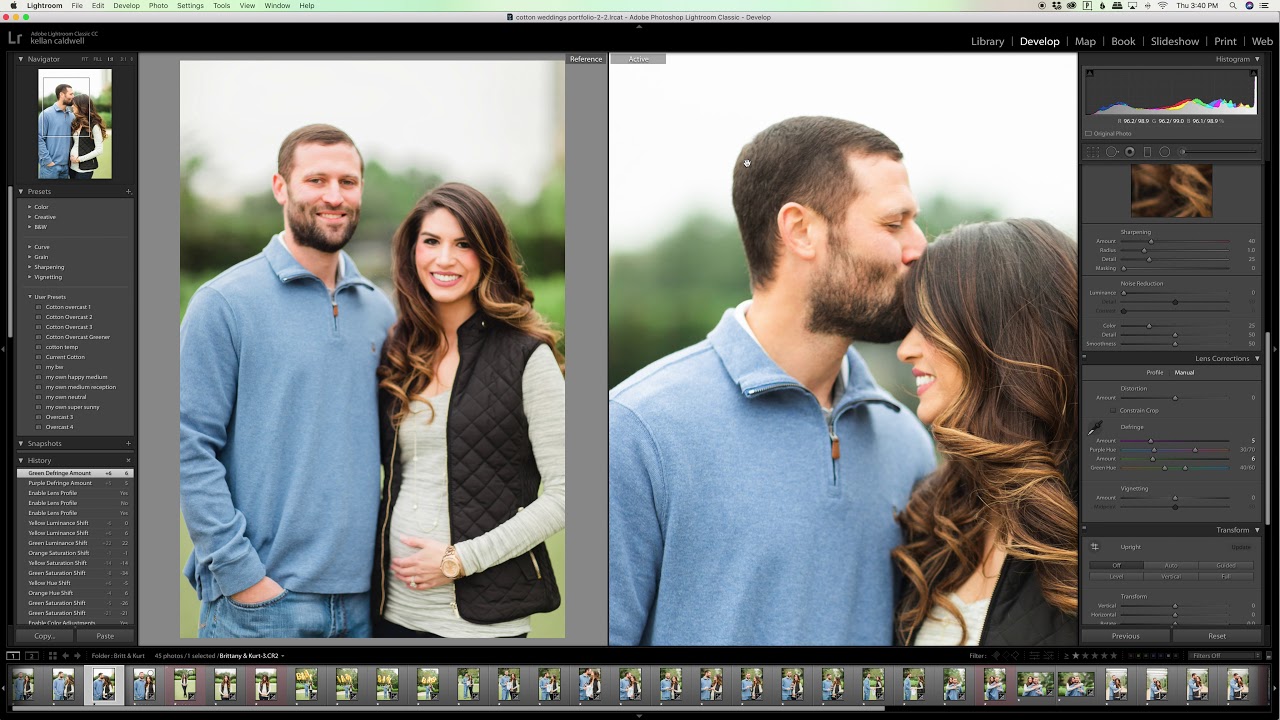Viewport: 1280px width, 720px height.
Task: Collapse the History panel
Action: coord(21,460)
